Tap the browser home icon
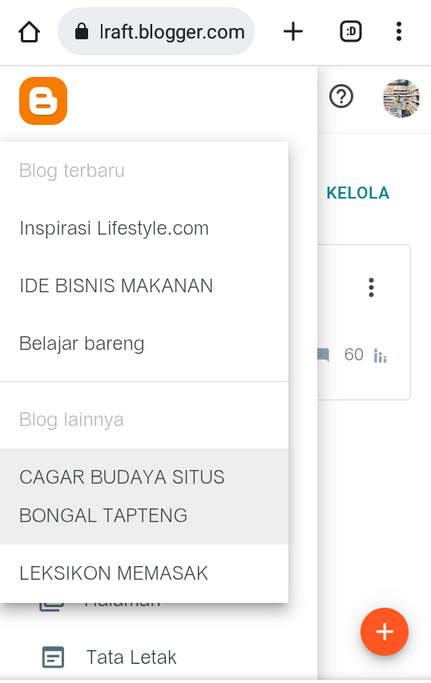Image resolution: width=431 pixels, height=683 pixels. pyautogui.click(x=29, y=32)
